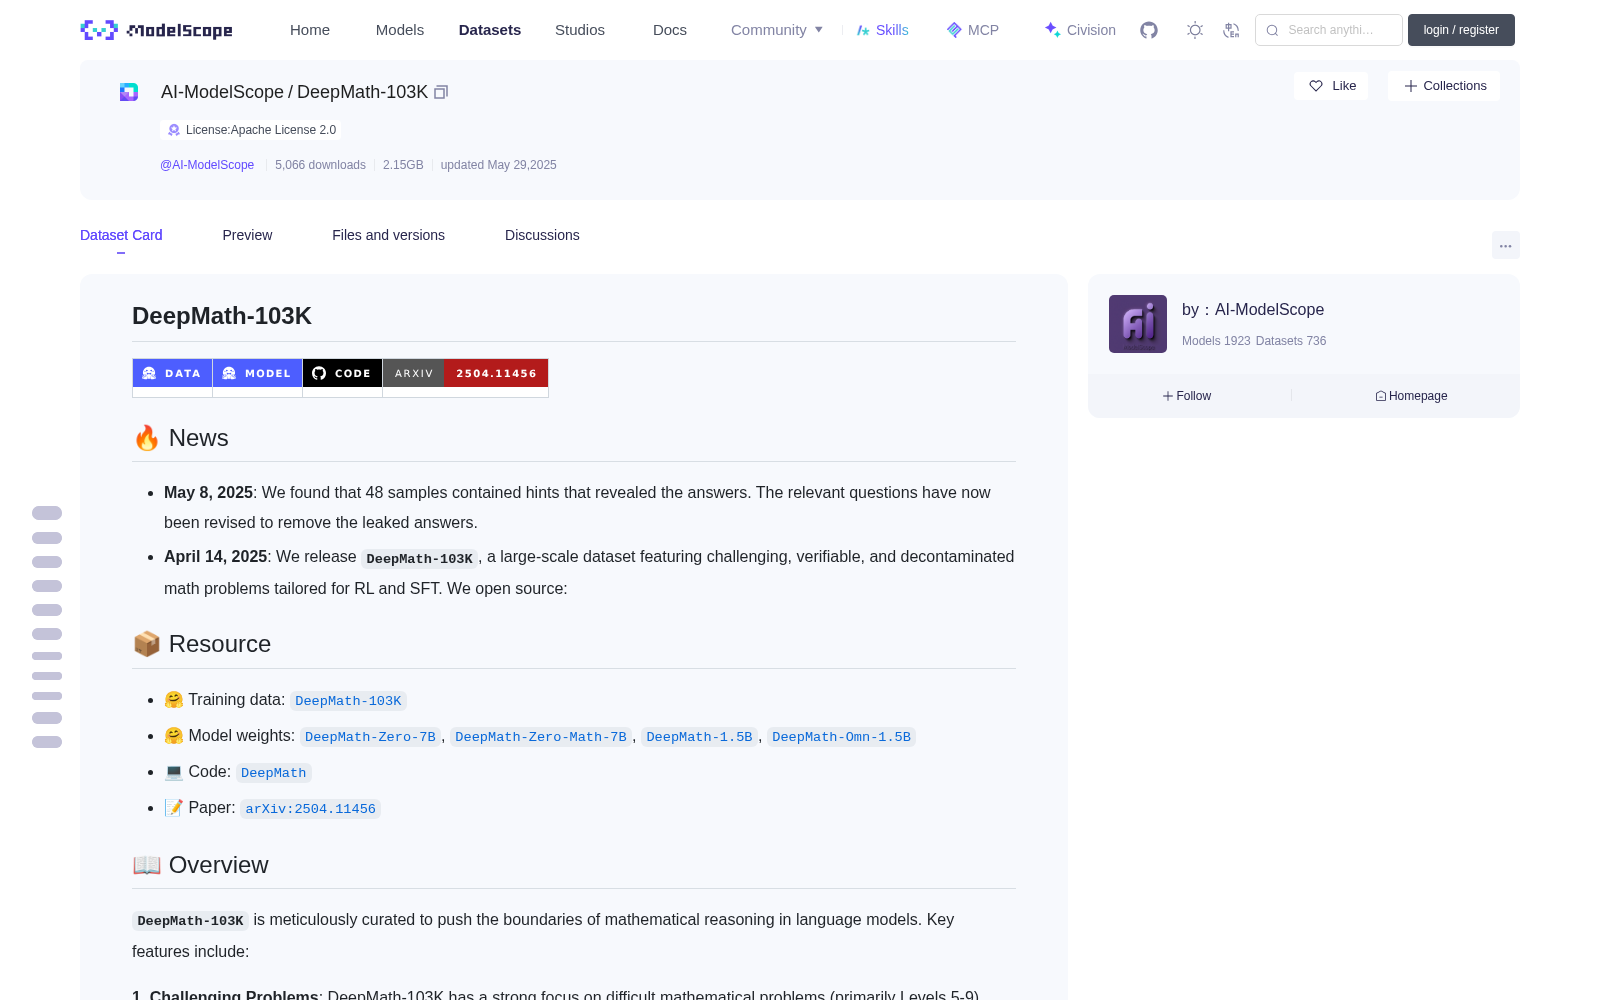
Task: Click the 'Models 1923' count text
Action: tap(1216, 341)
